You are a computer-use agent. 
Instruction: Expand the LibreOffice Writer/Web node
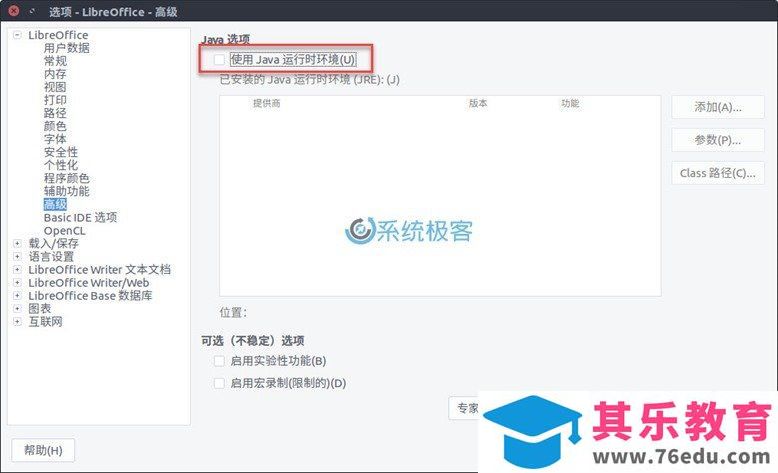coord(17,282)
